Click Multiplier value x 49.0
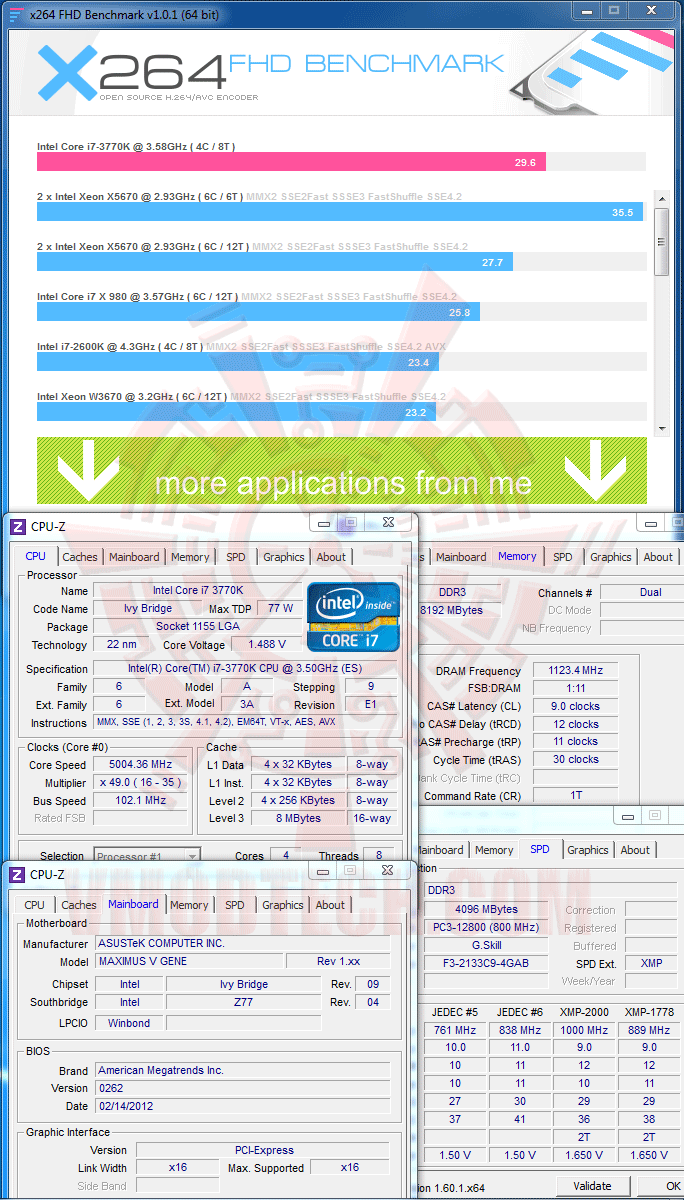Viewport: 684px width, 1200px height. tap(139, 783)
